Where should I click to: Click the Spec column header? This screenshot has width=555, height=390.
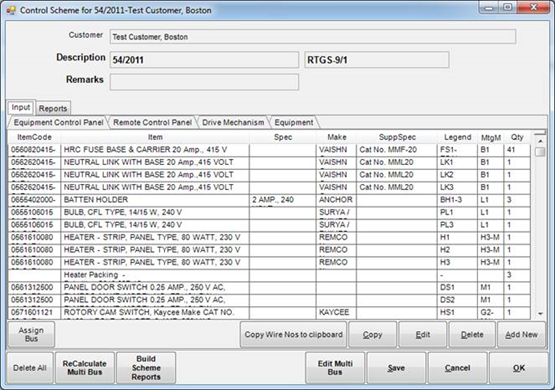pos(283,137)
